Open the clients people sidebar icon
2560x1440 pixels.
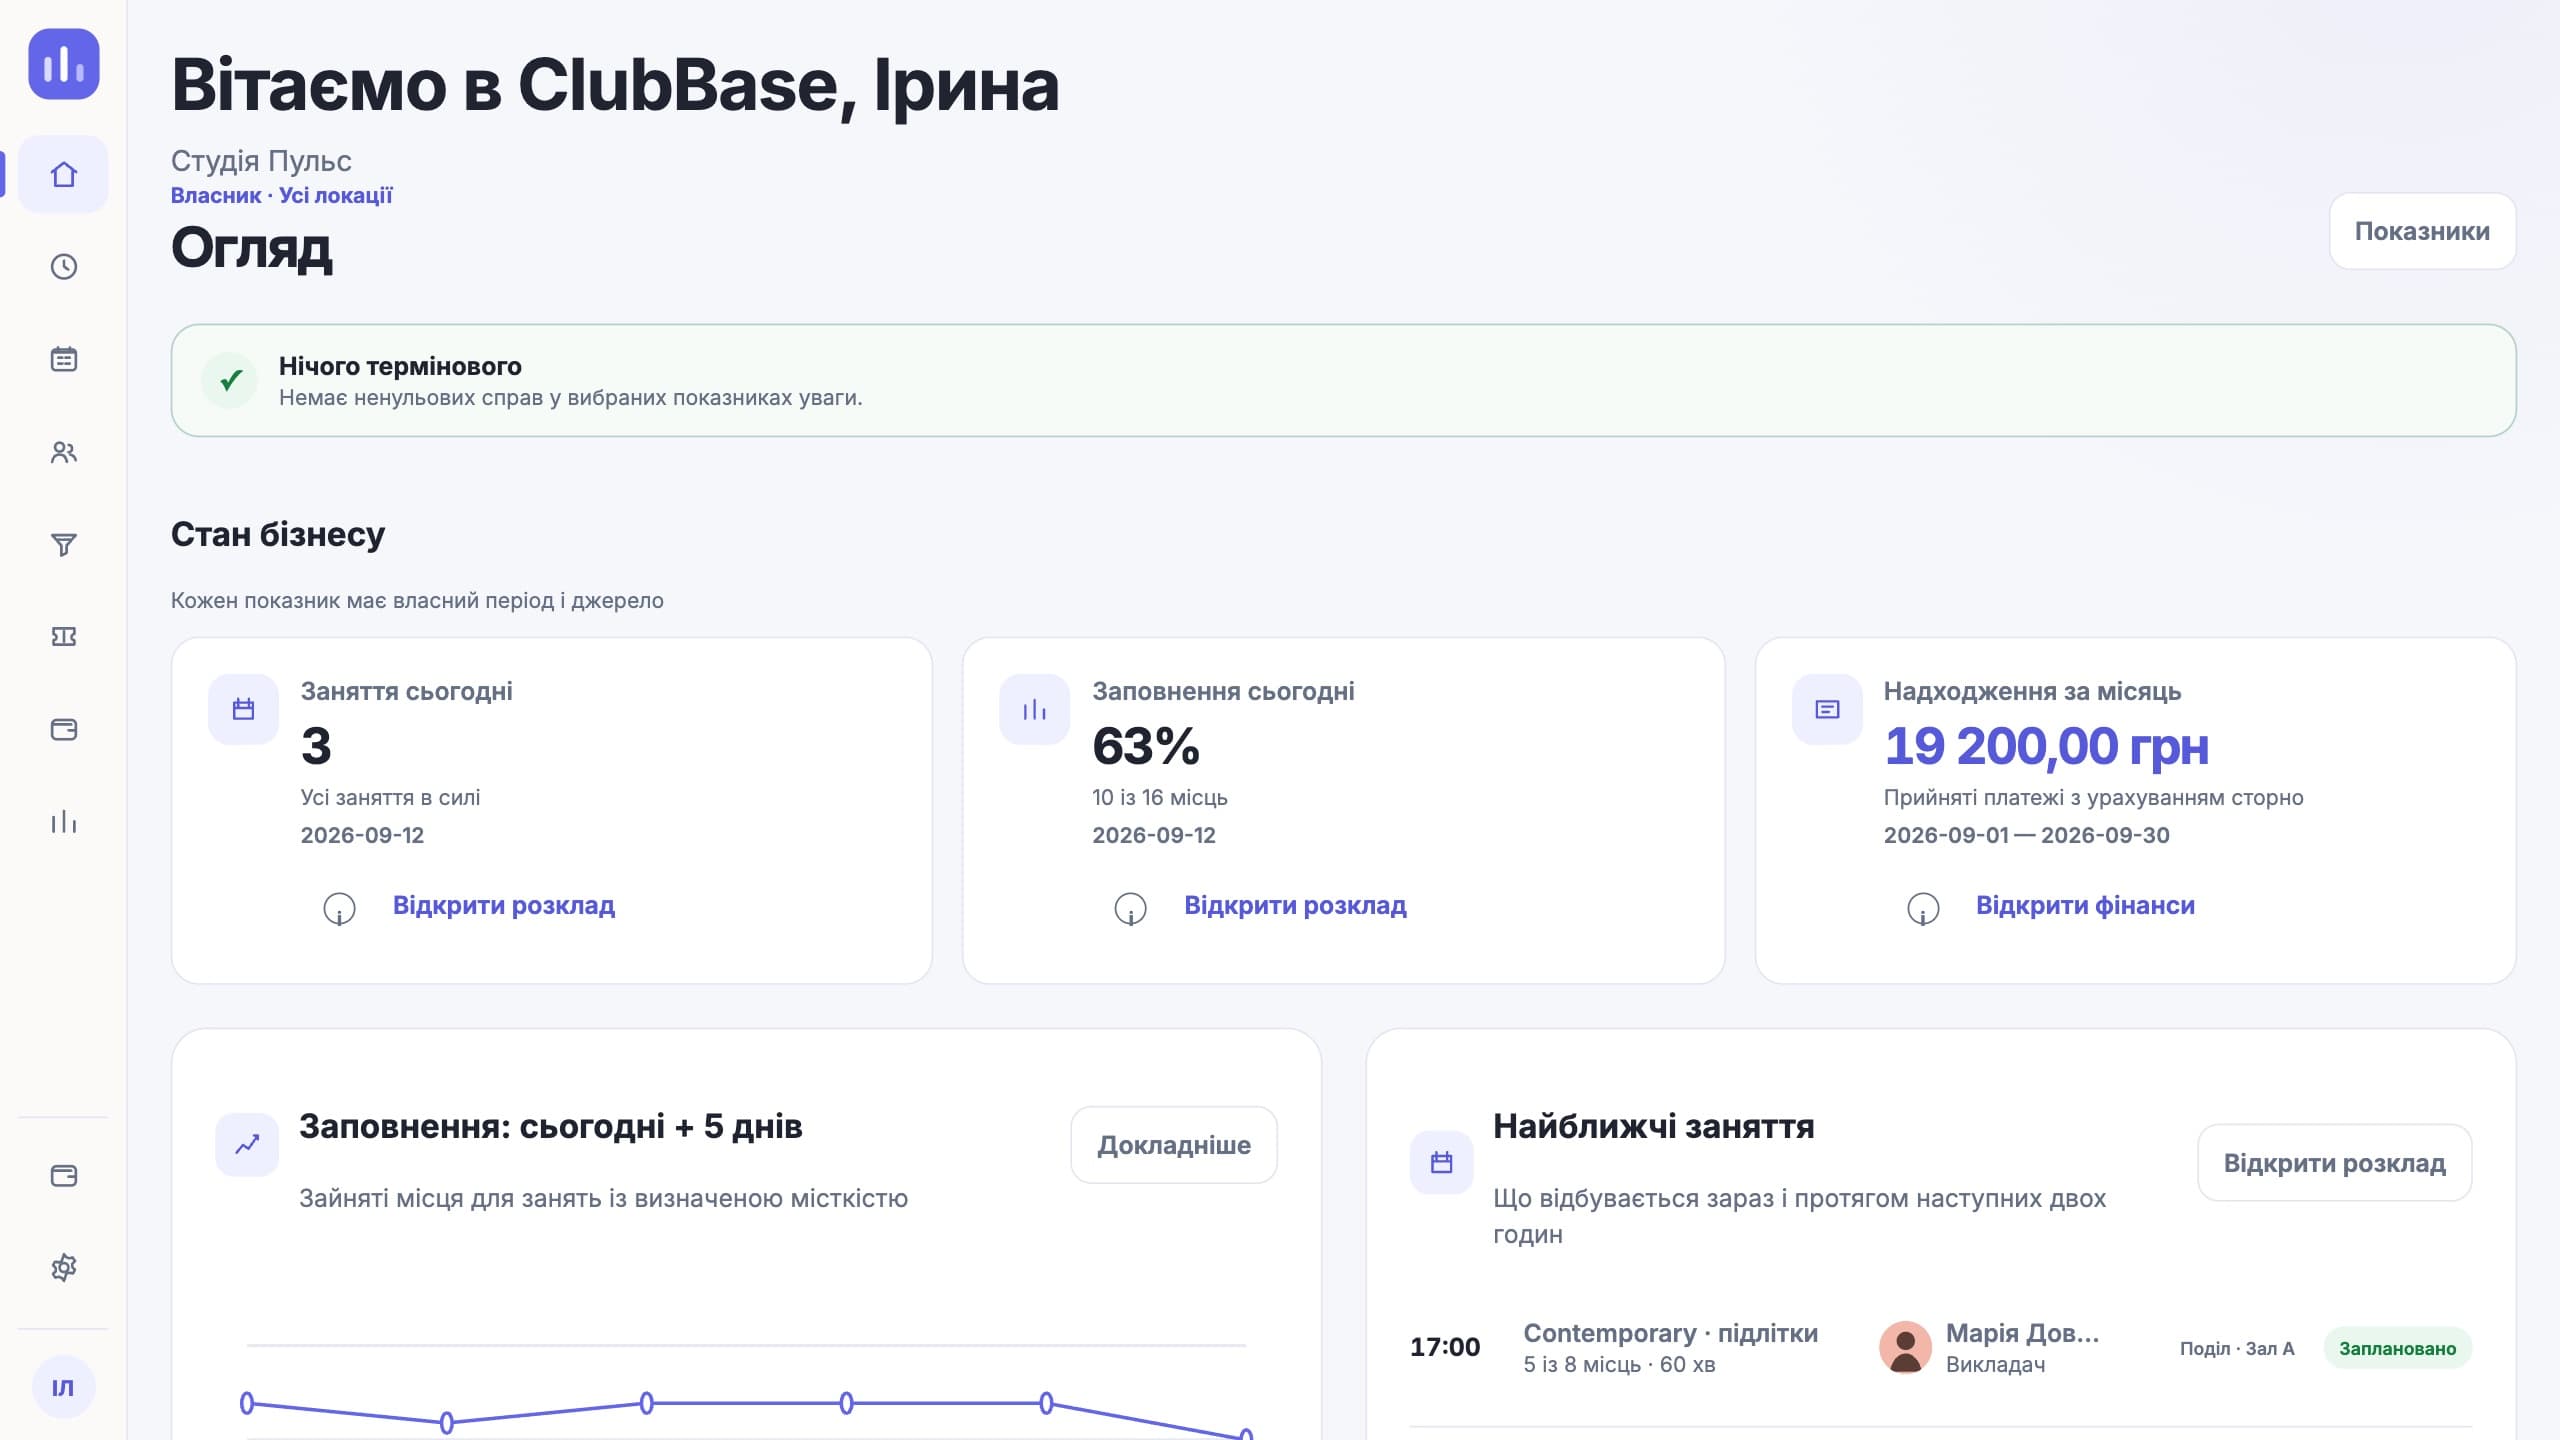pos(64,452)
